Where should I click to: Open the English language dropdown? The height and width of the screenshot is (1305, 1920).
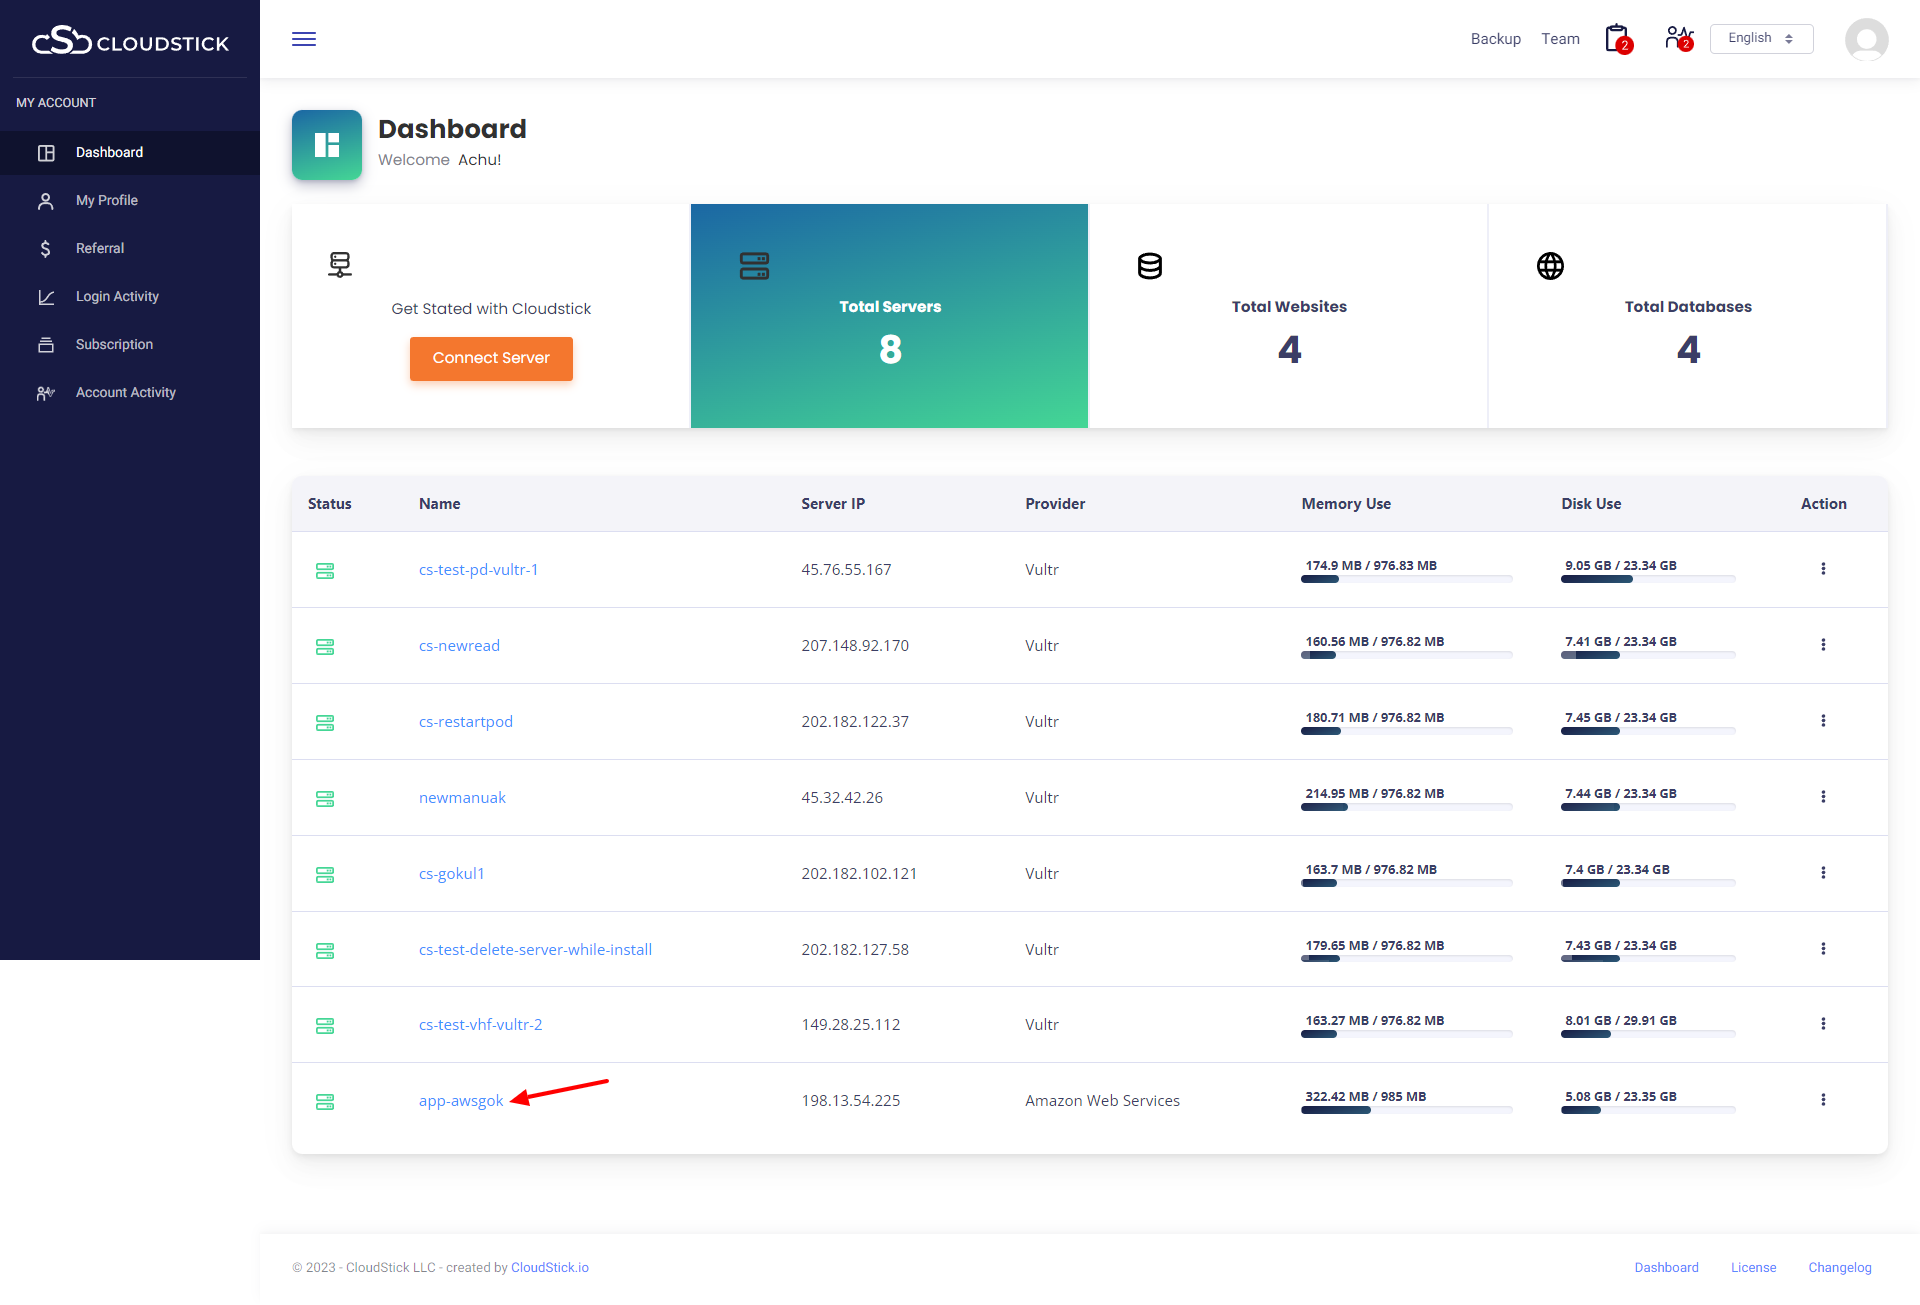click(1761, 39)
